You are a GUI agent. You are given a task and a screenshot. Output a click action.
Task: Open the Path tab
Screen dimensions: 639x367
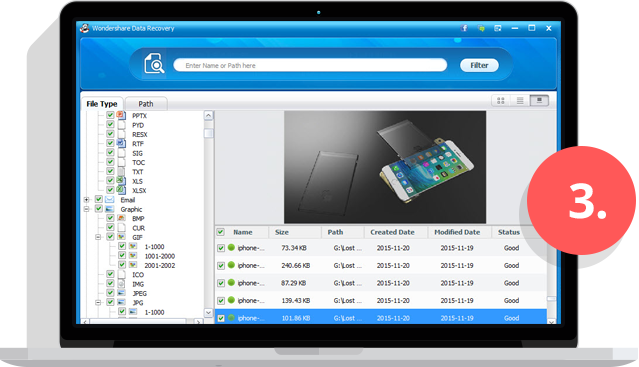tap(146, 104)
